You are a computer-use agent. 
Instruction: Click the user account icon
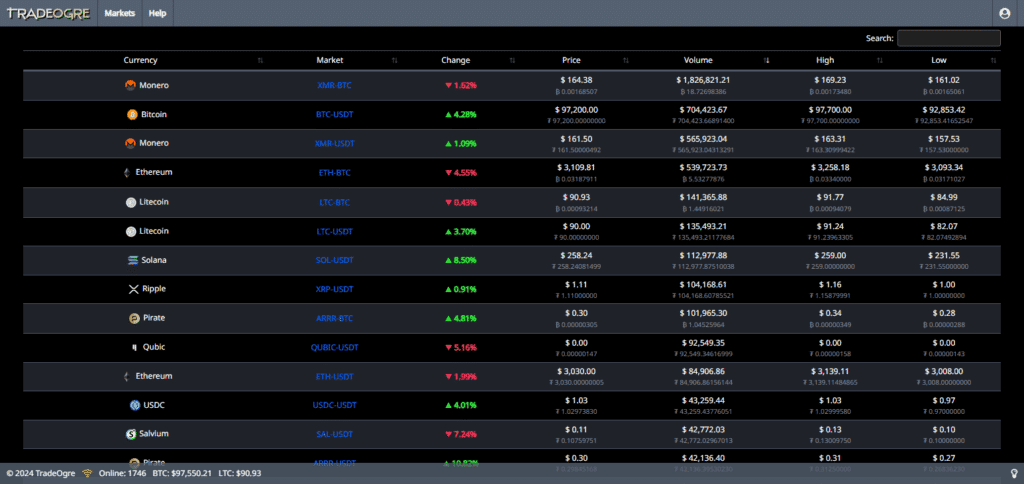(1005, 13)
